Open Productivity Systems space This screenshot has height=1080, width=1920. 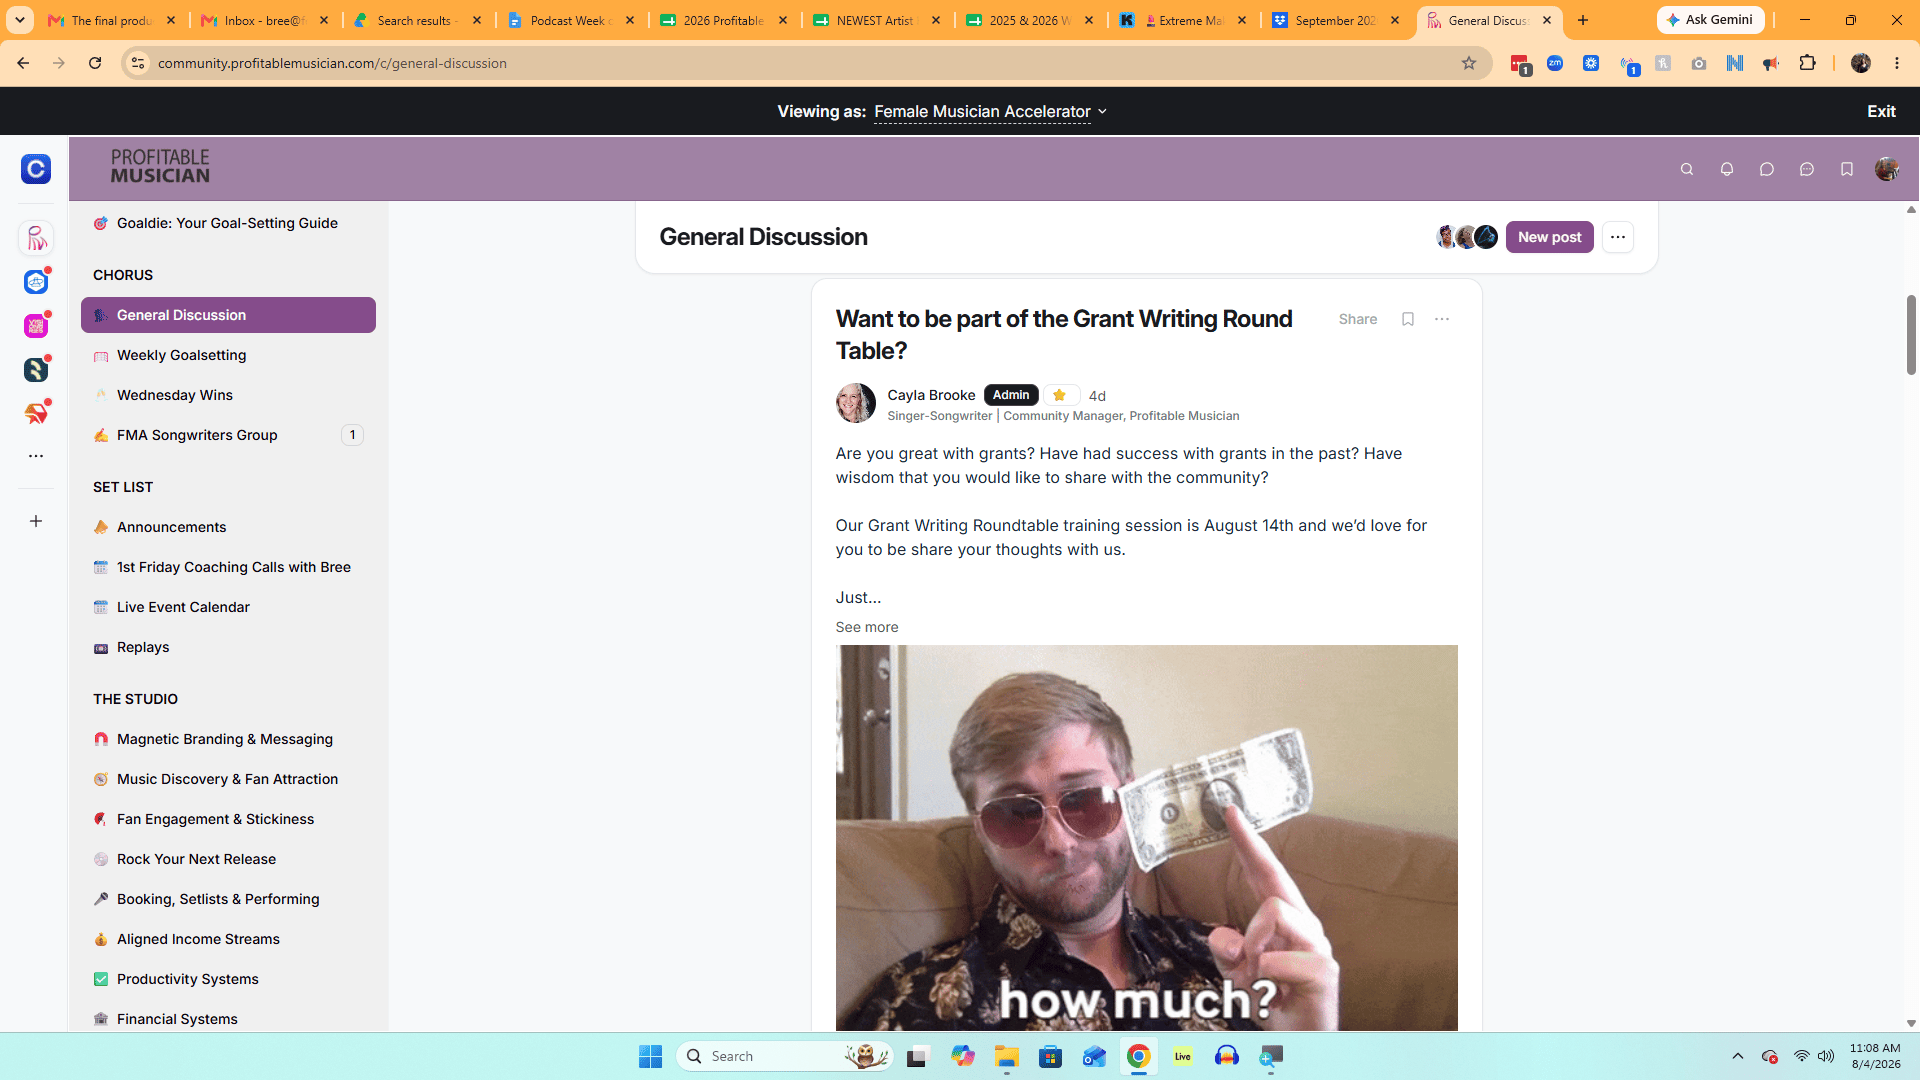pyautogui.click(x=228, y=979)
